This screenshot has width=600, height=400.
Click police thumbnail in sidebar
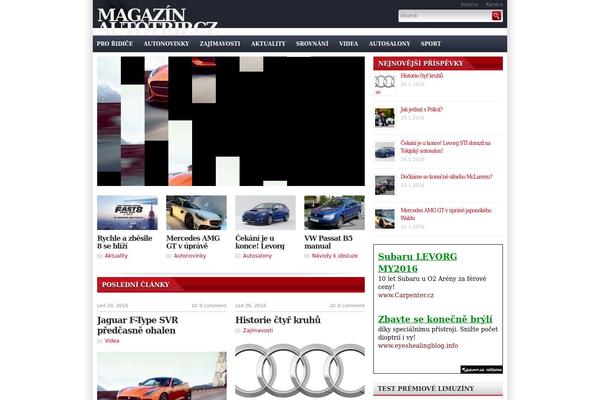(385, 118)
